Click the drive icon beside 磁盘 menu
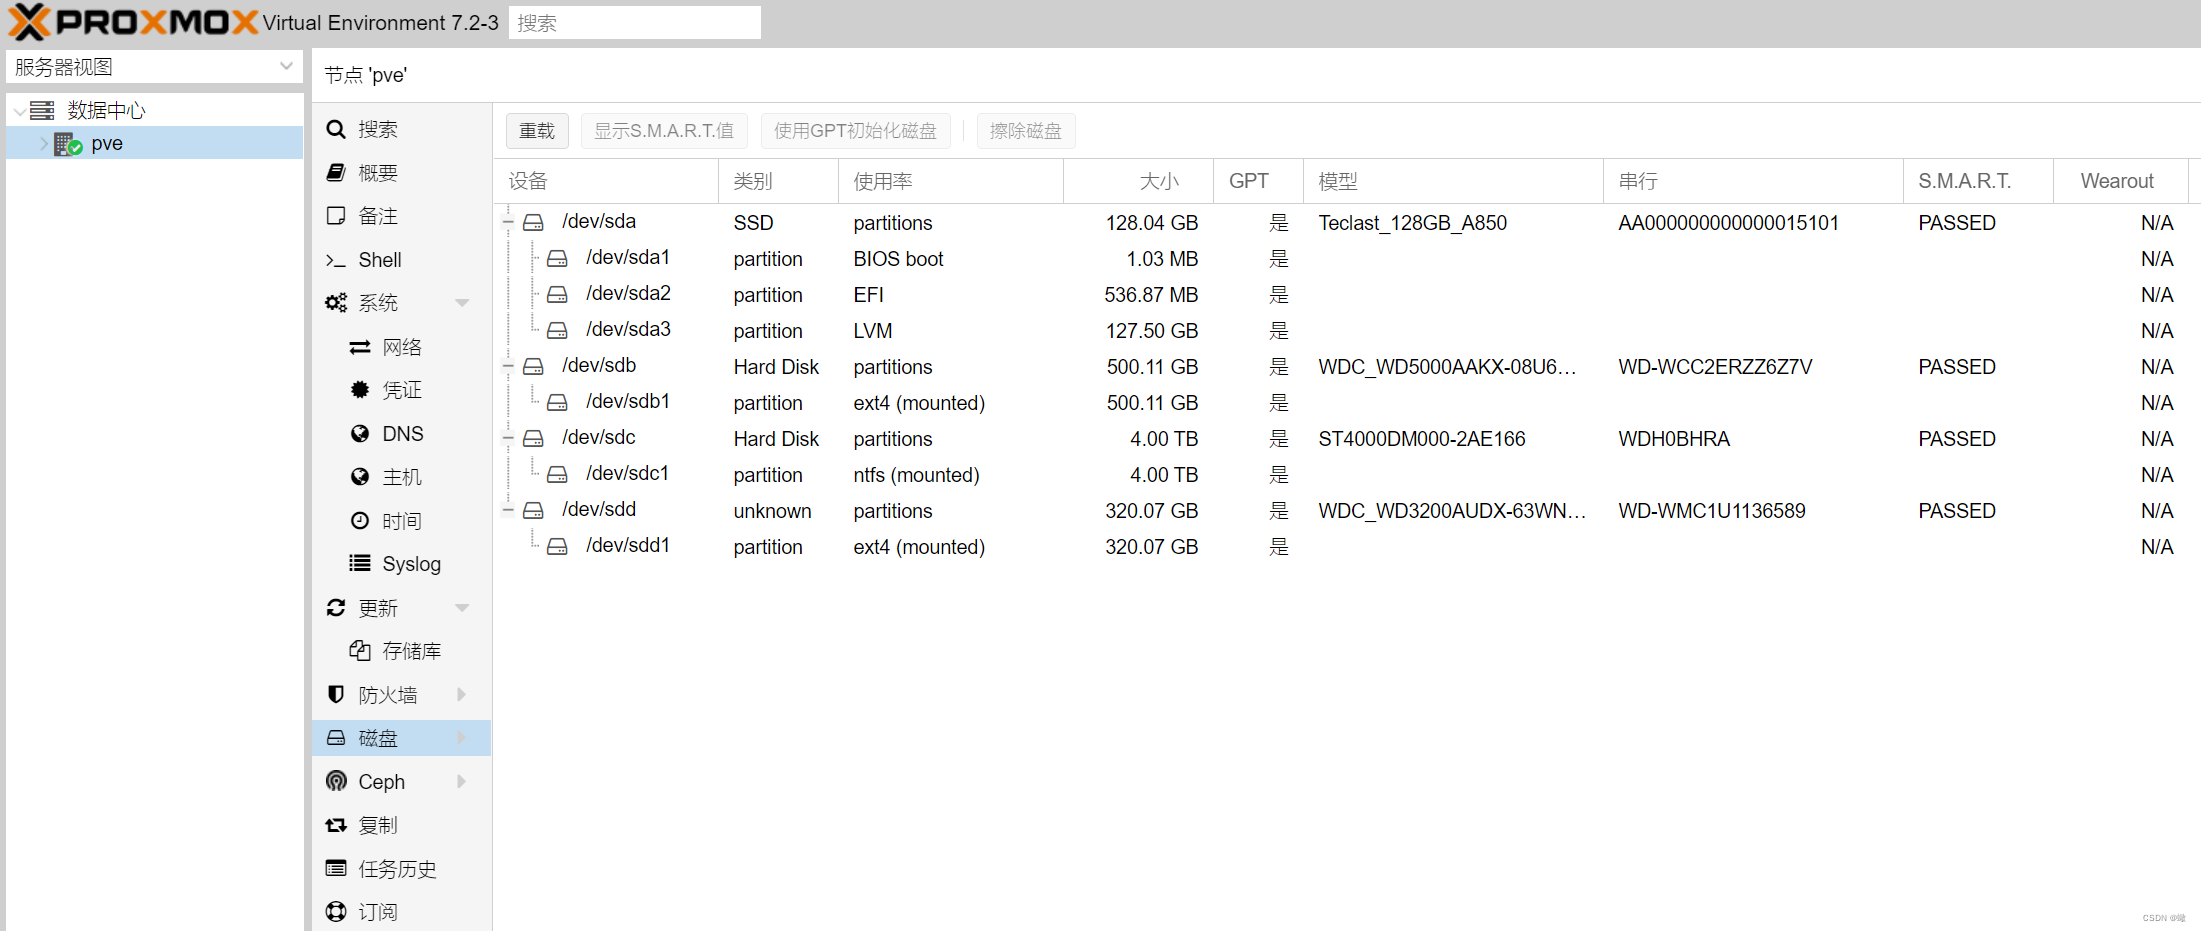The width and height of the screenshot is (2201, 931). pos(336,738)
